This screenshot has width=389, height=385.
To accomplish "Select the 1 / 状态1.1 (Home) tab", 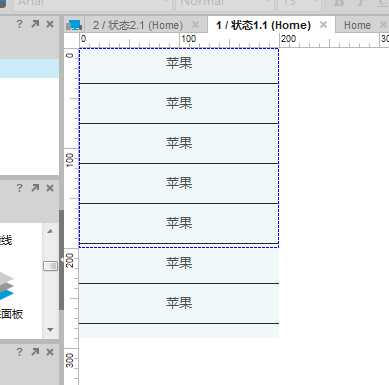I will (x=263, y=25).
